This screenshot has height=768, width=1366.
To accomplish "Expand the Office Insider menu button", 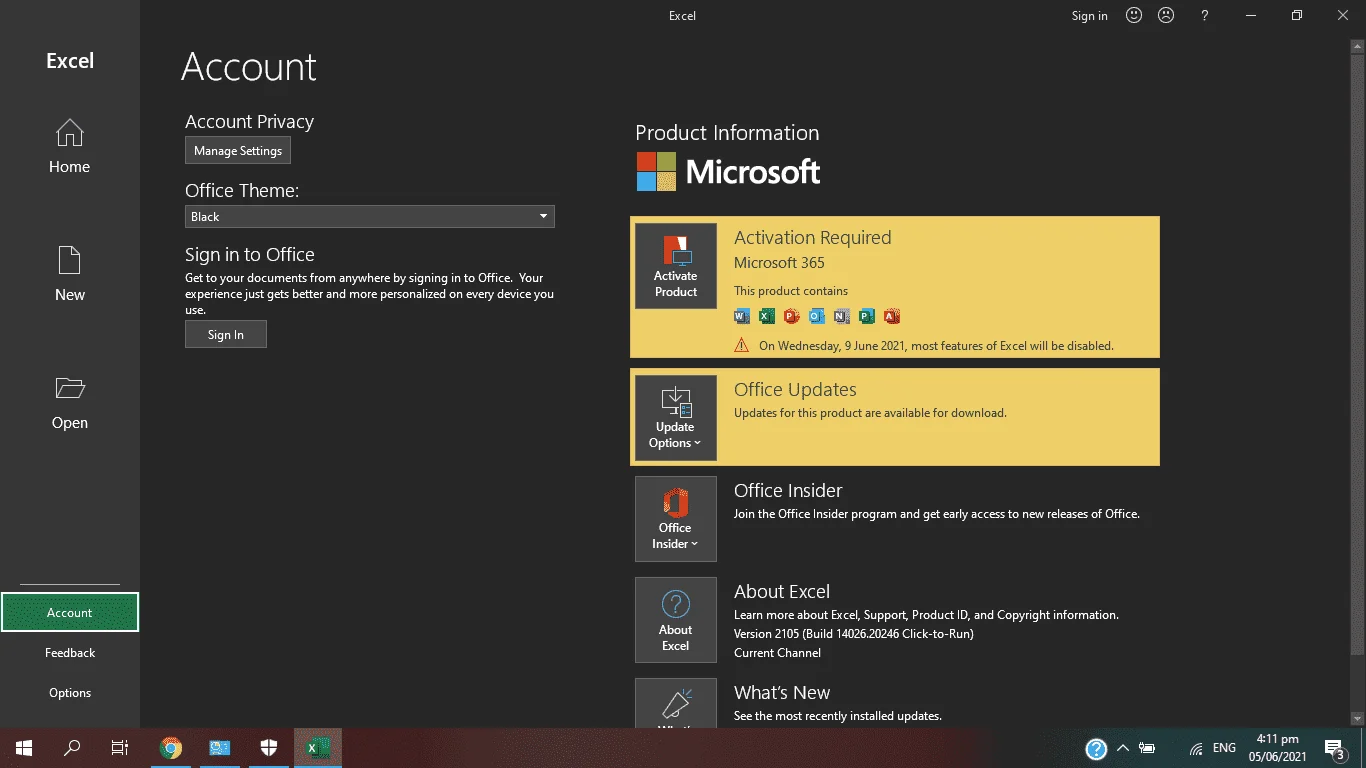I will pos(676,519).
